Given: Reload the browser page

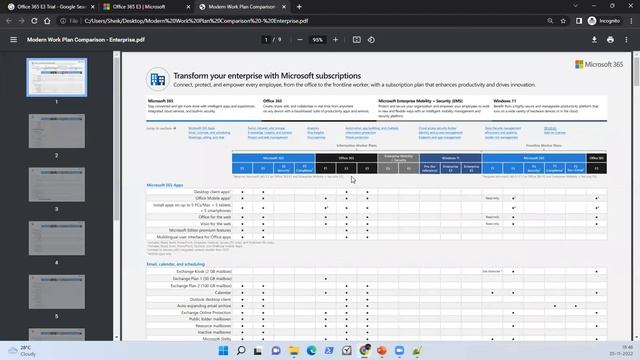Looking at the screenshot, I should (34, 21).
